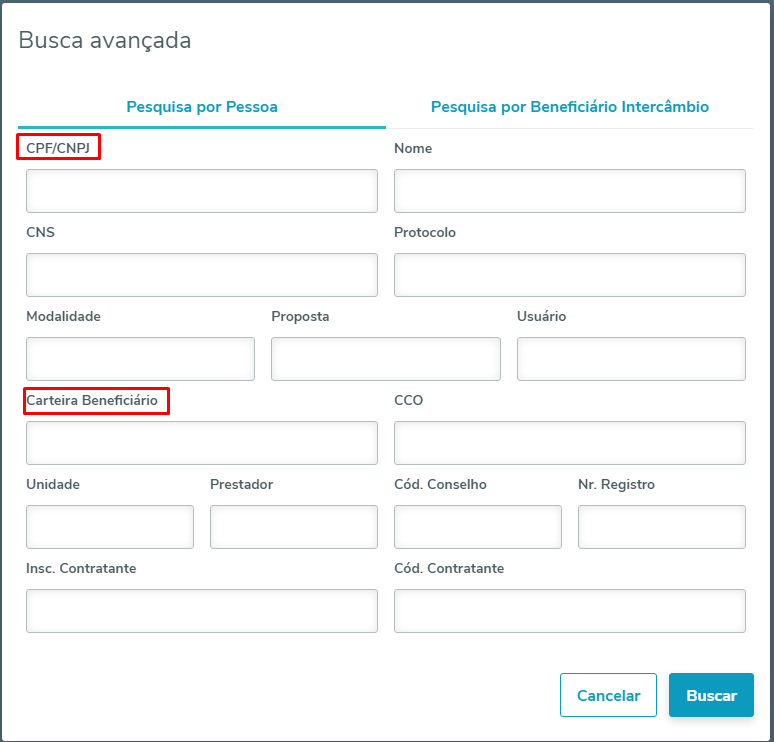This screenshot has width=774, height=742.
Task: Select the Usuário input field
Action: 630,359
